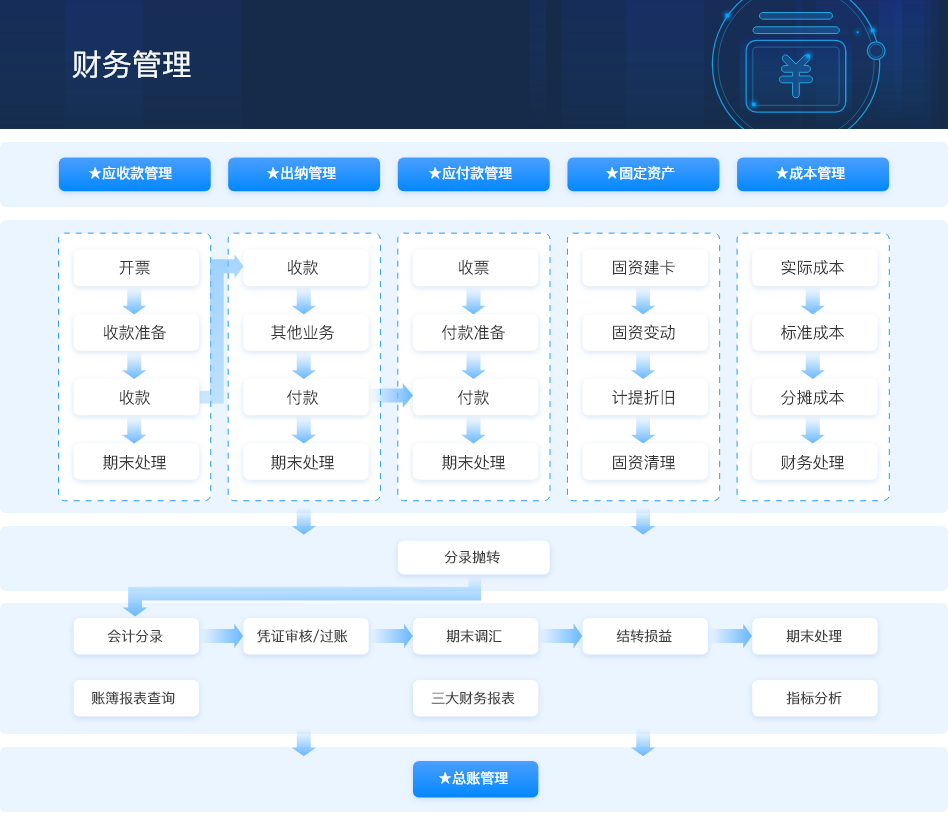Select 收款准备 step box
The height and width of the screenshot is (824, 948).
click(136, 333)
